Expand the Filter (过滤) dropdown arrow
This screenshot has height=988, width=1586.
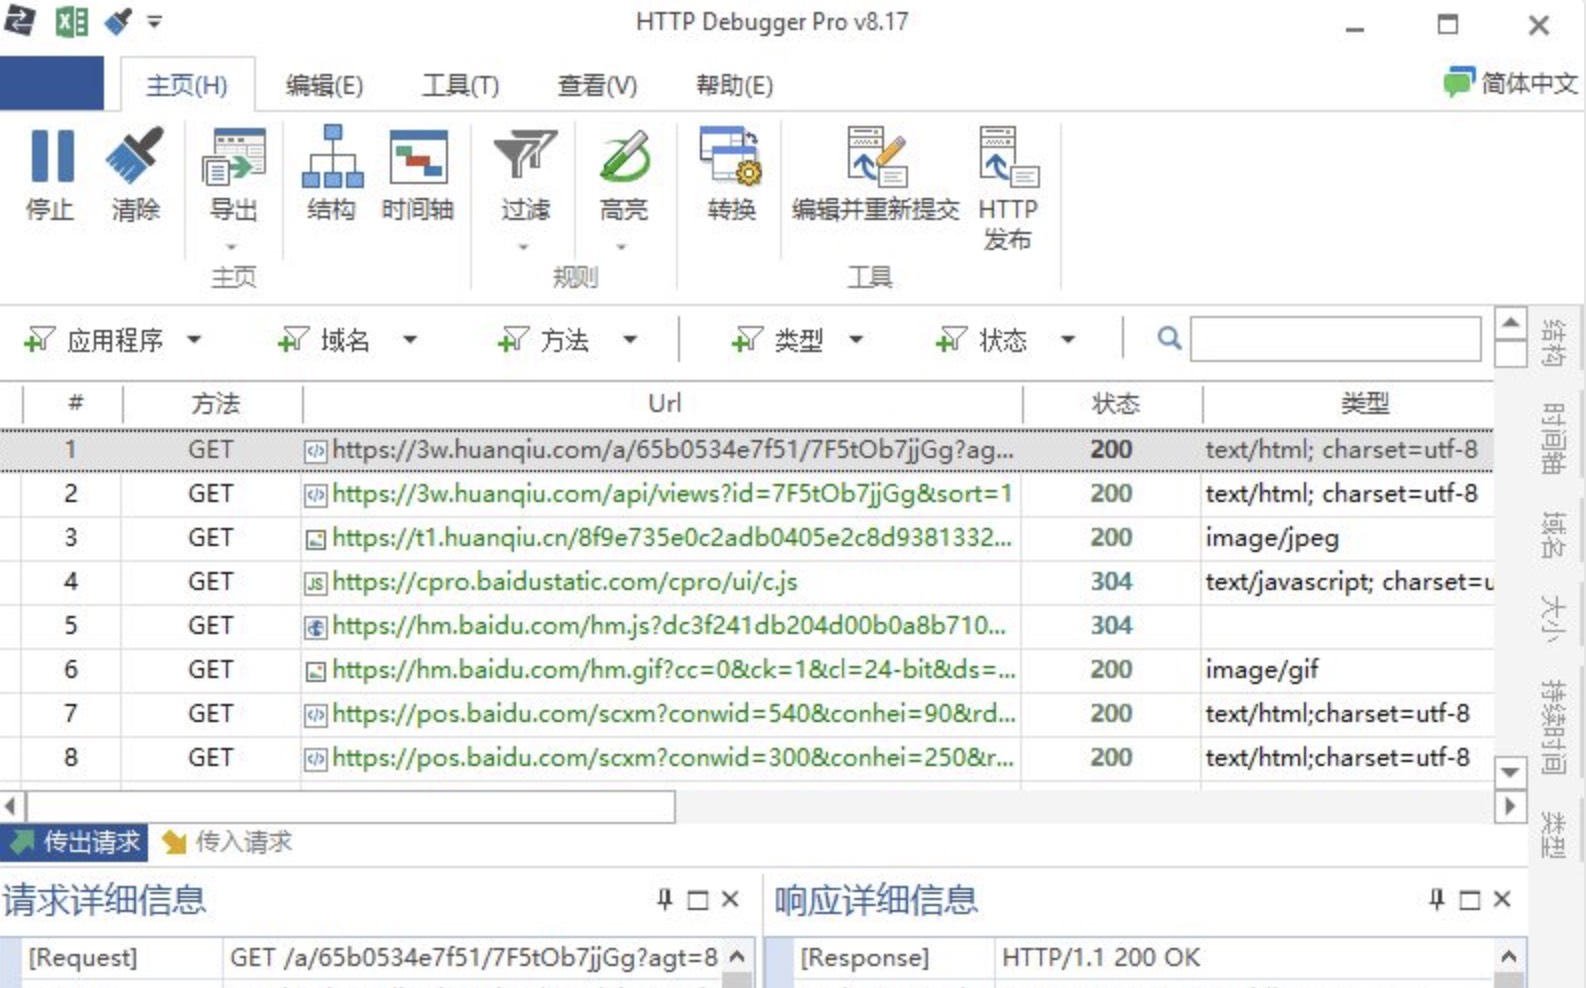coord(523,246)
